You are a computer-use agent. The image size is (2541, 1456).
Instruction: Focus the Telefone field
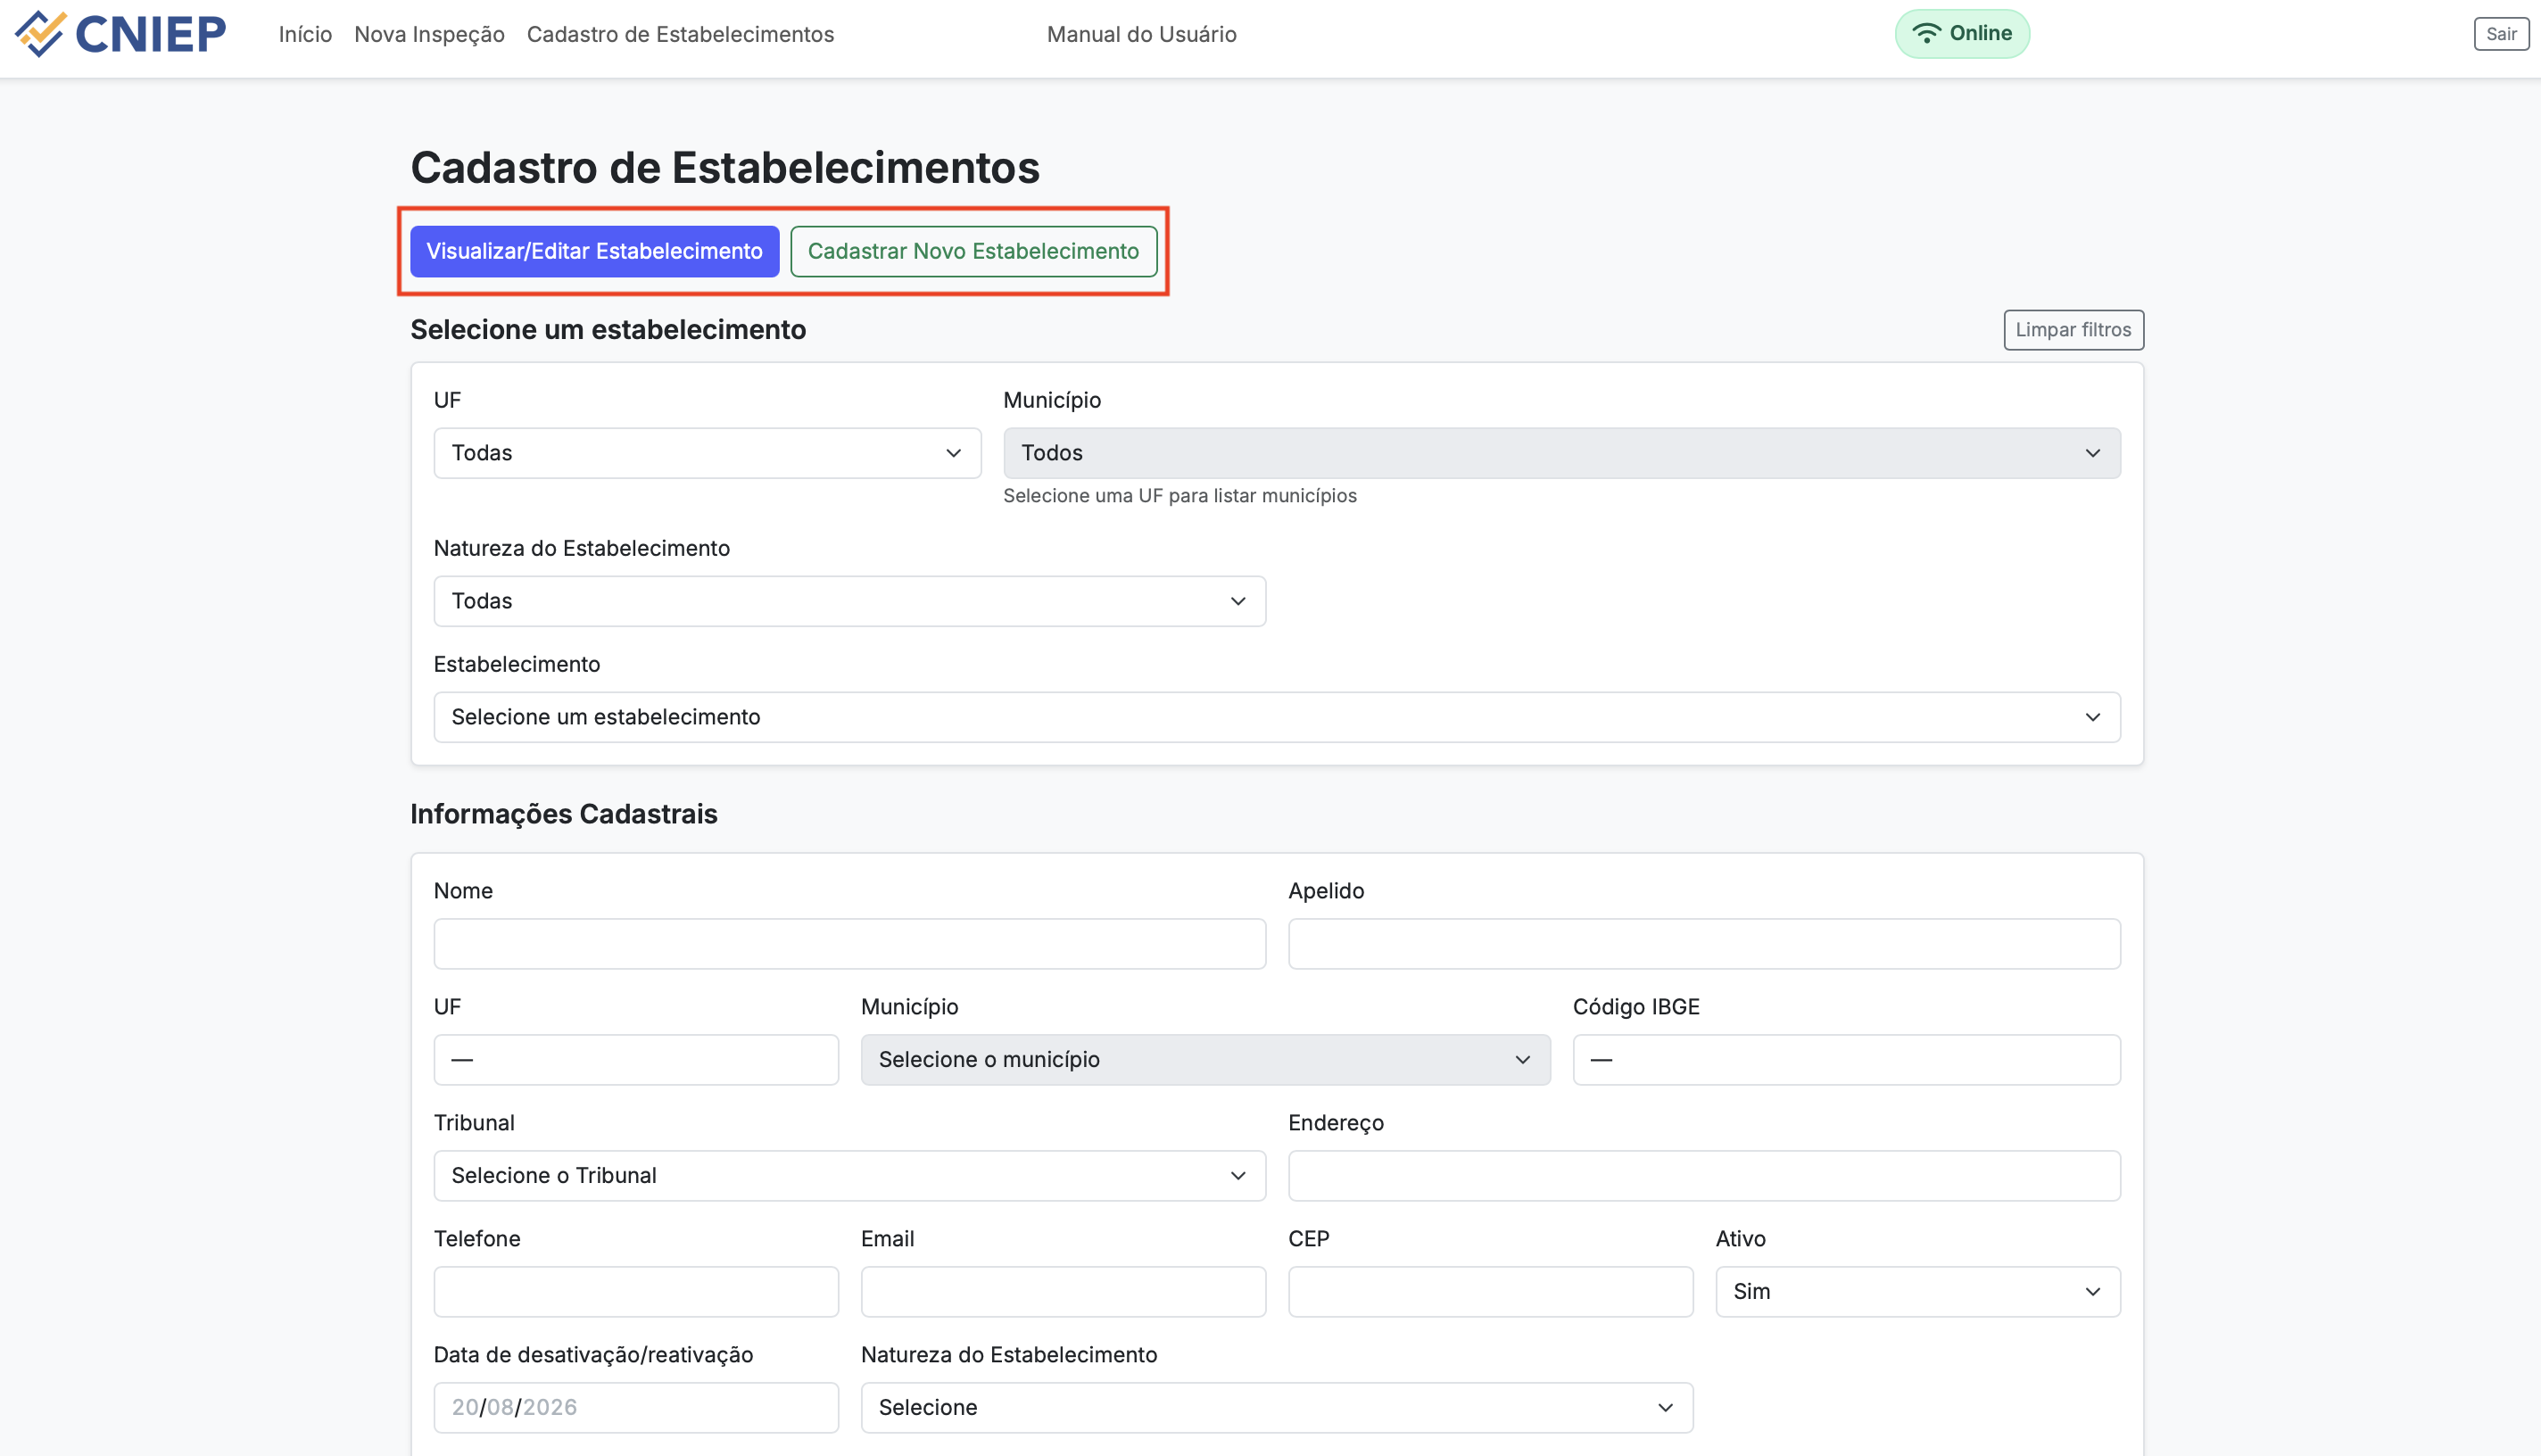click(x=636, y=1292)
